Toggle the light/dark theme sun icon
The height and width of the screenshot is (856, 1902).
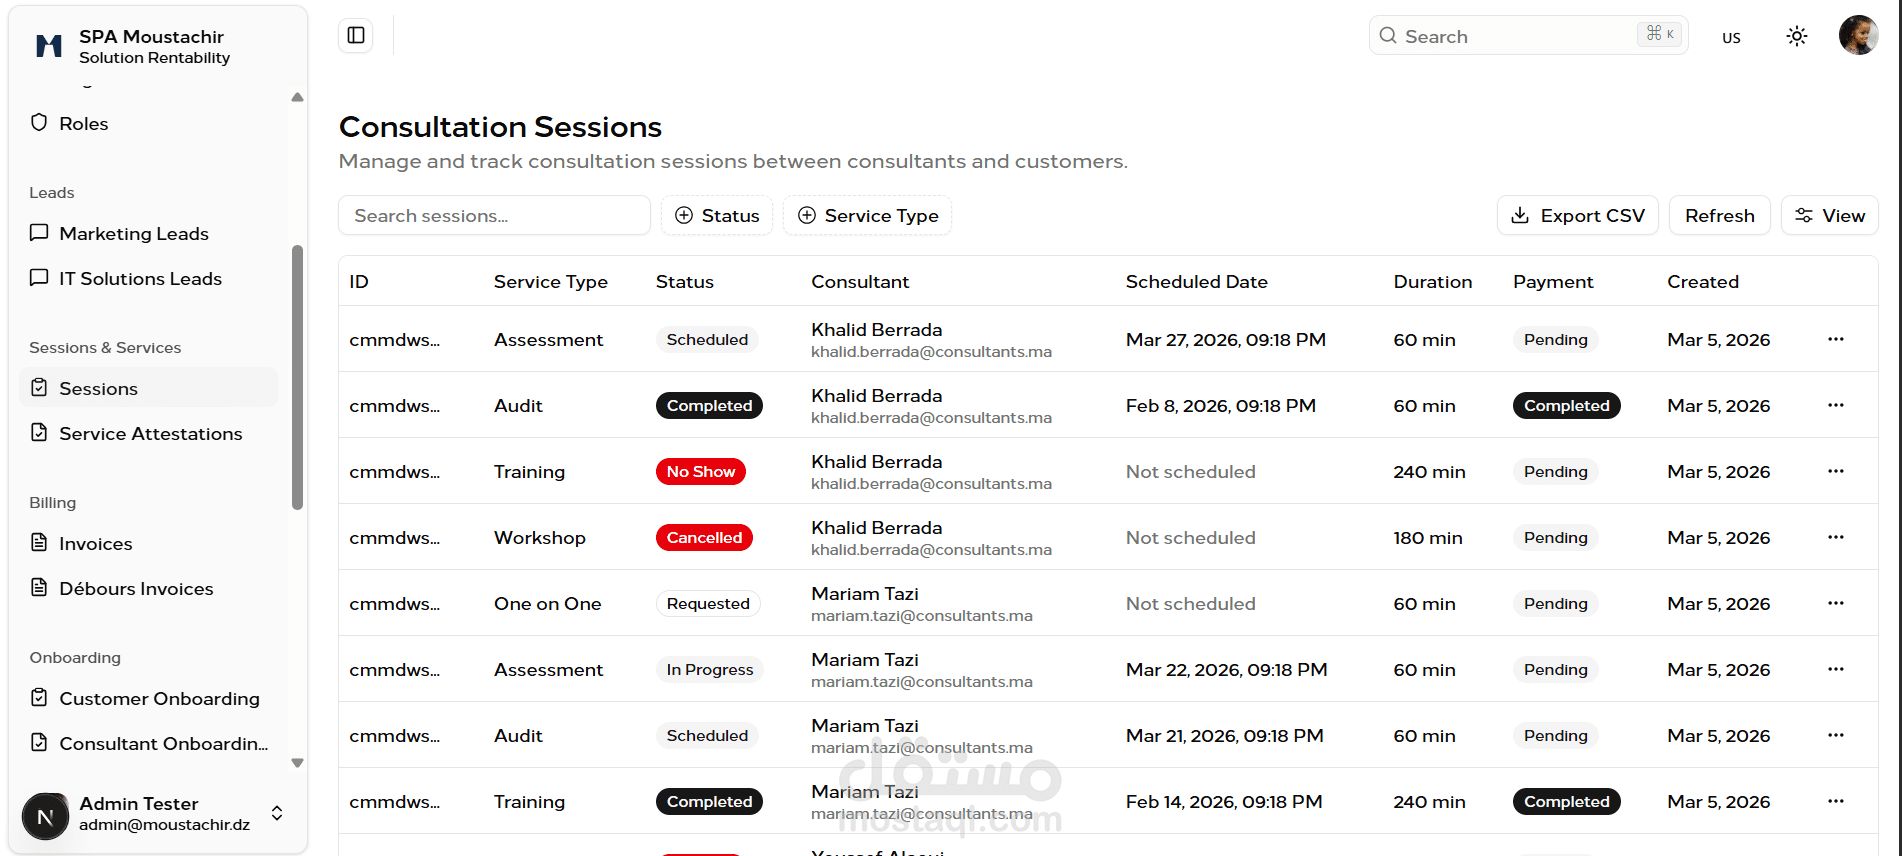pyautogui.click(x=1796, y=37)
